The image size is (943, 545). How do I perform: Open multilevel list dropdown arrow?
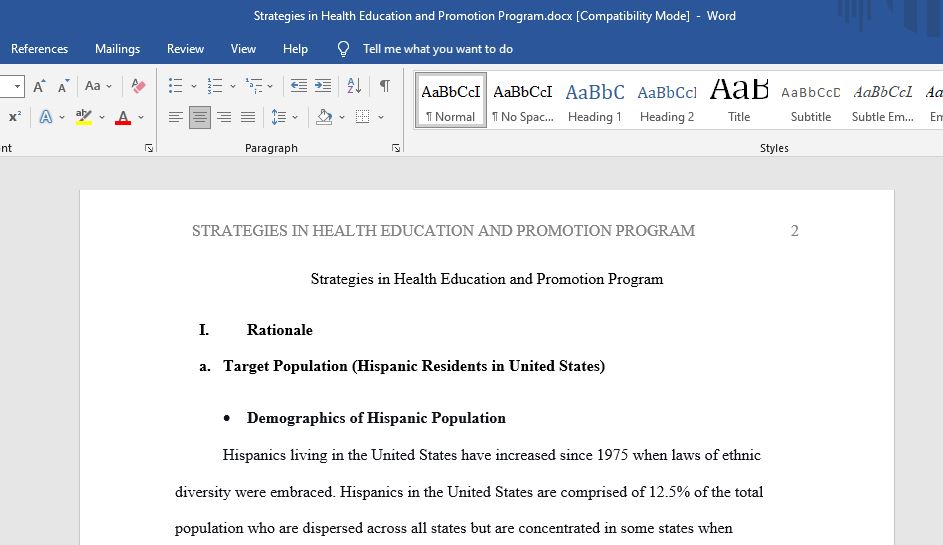(x=270, y=86)
